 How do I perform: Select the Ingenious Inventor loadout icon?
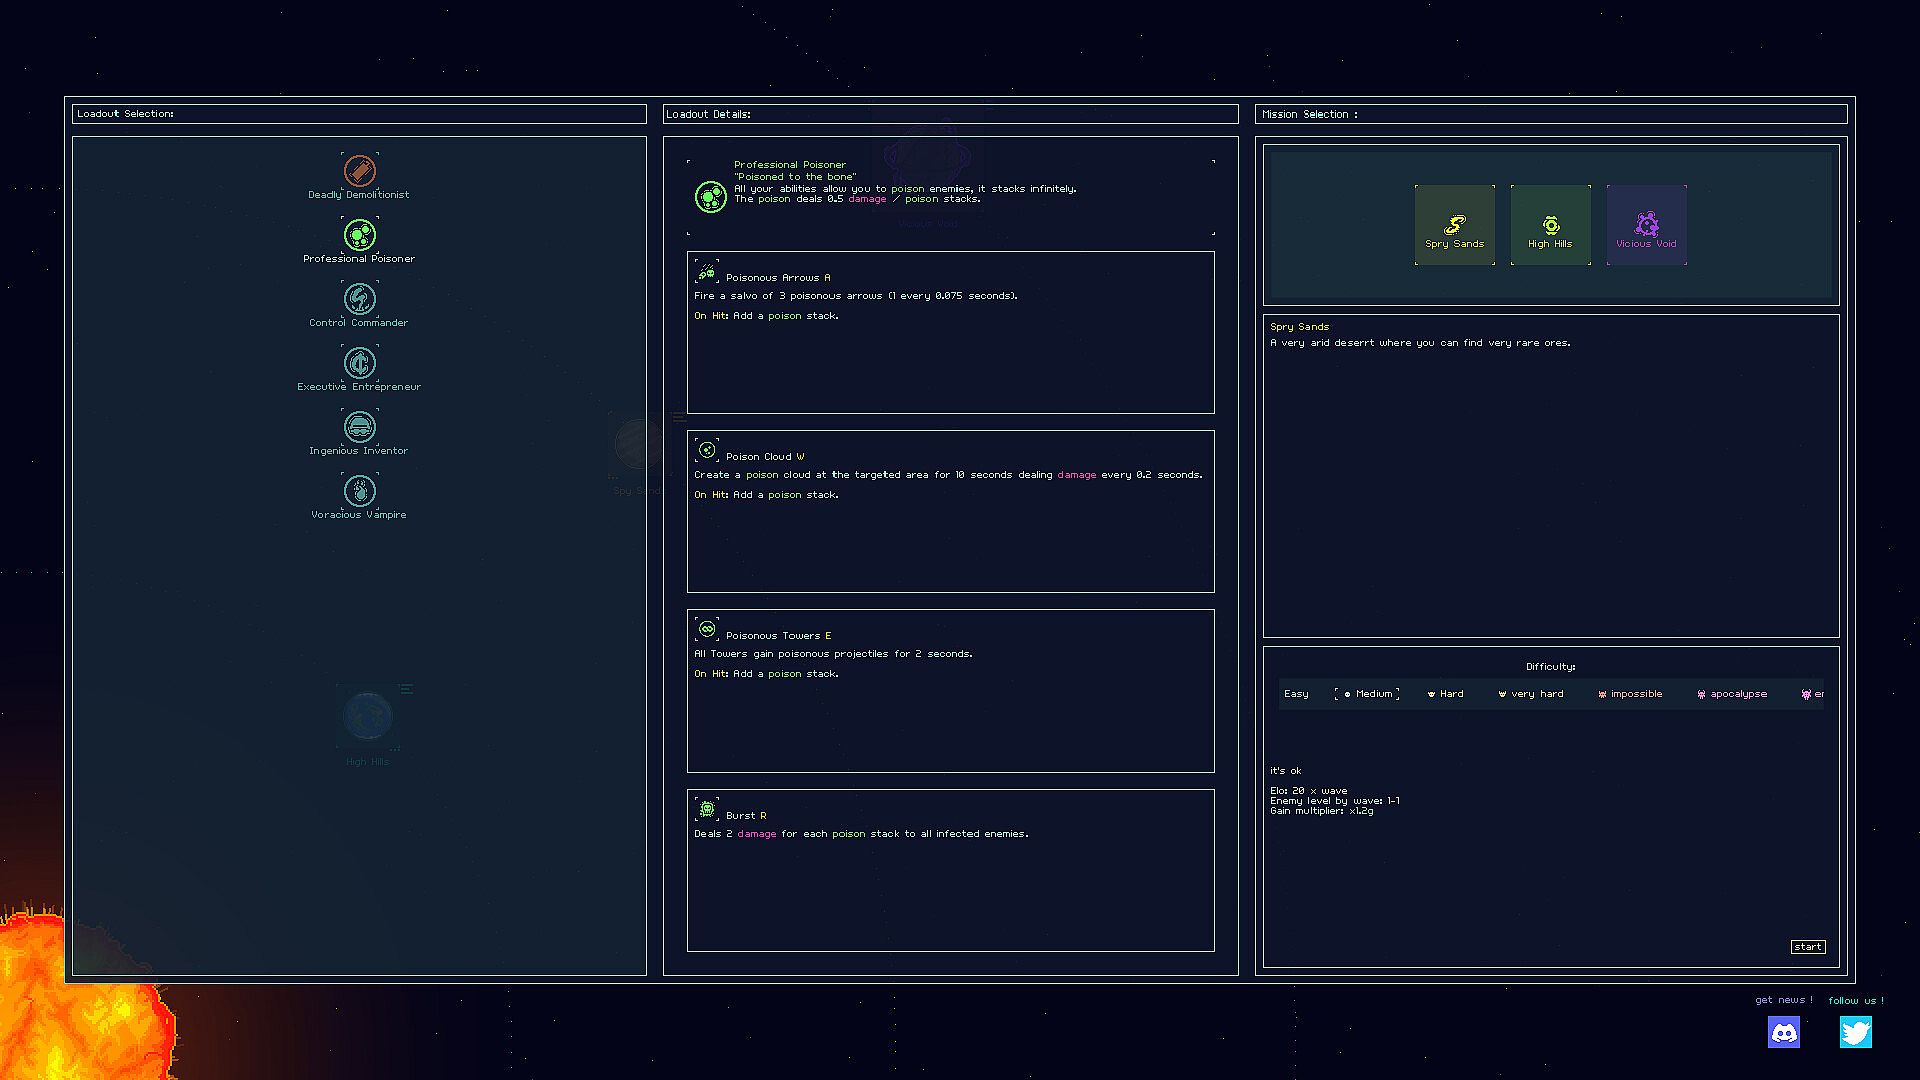coord(360,427)
